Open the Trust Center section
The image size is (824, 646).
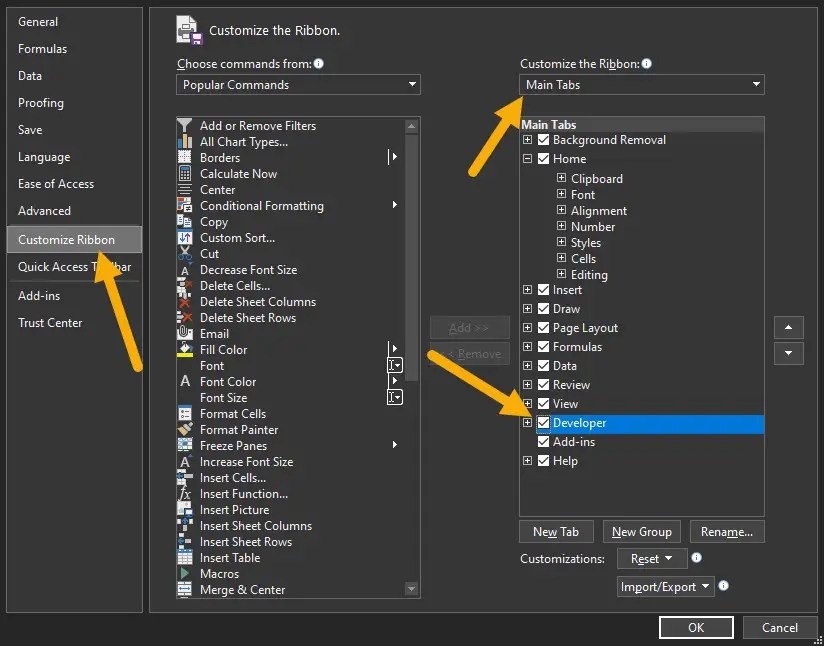tap(50, 323)
